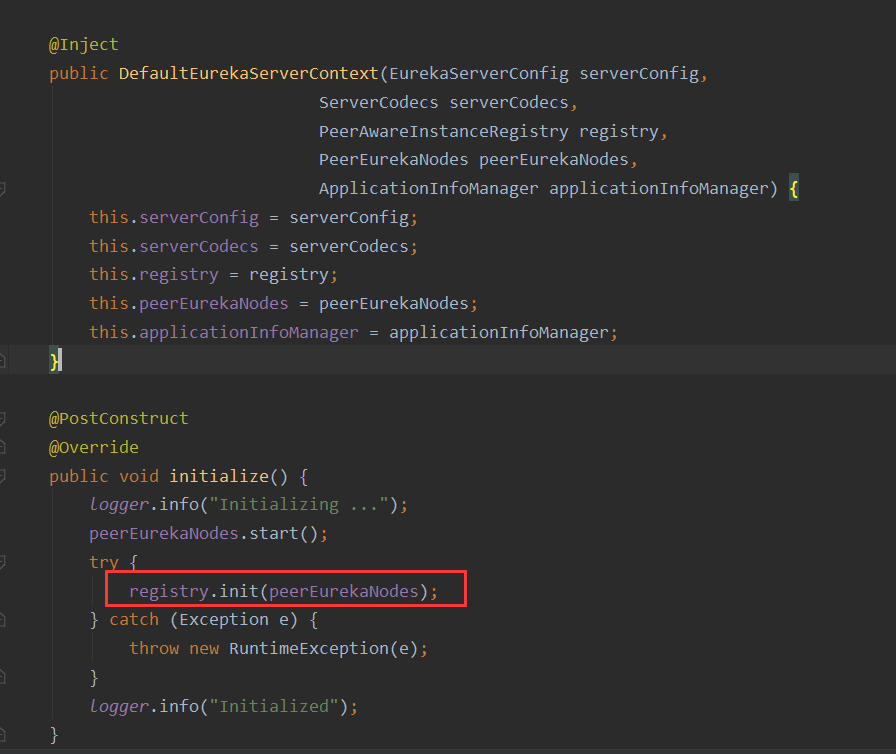Click registry in the registry.init line
This screenshot has width=896, height=754.
pyautogui.click(x=169, y=591)
